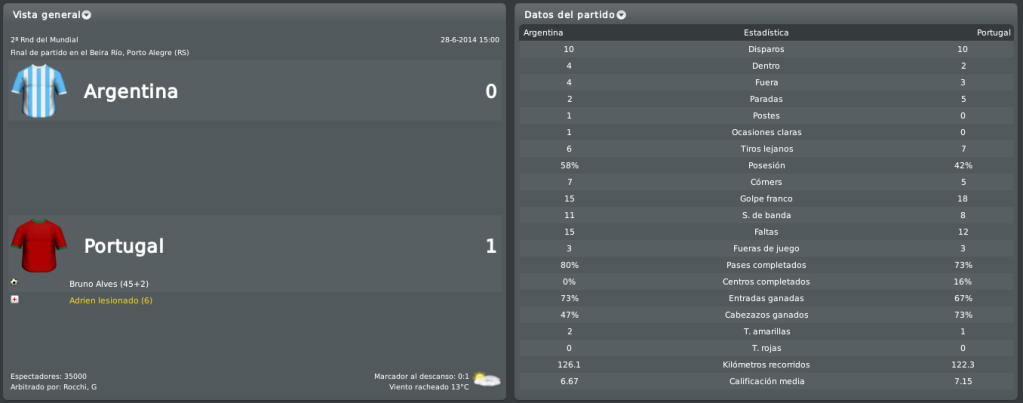Open the Argentina team name link
Image resolution: width=1023 pixels, height=403 pixels.
(130, 91)
